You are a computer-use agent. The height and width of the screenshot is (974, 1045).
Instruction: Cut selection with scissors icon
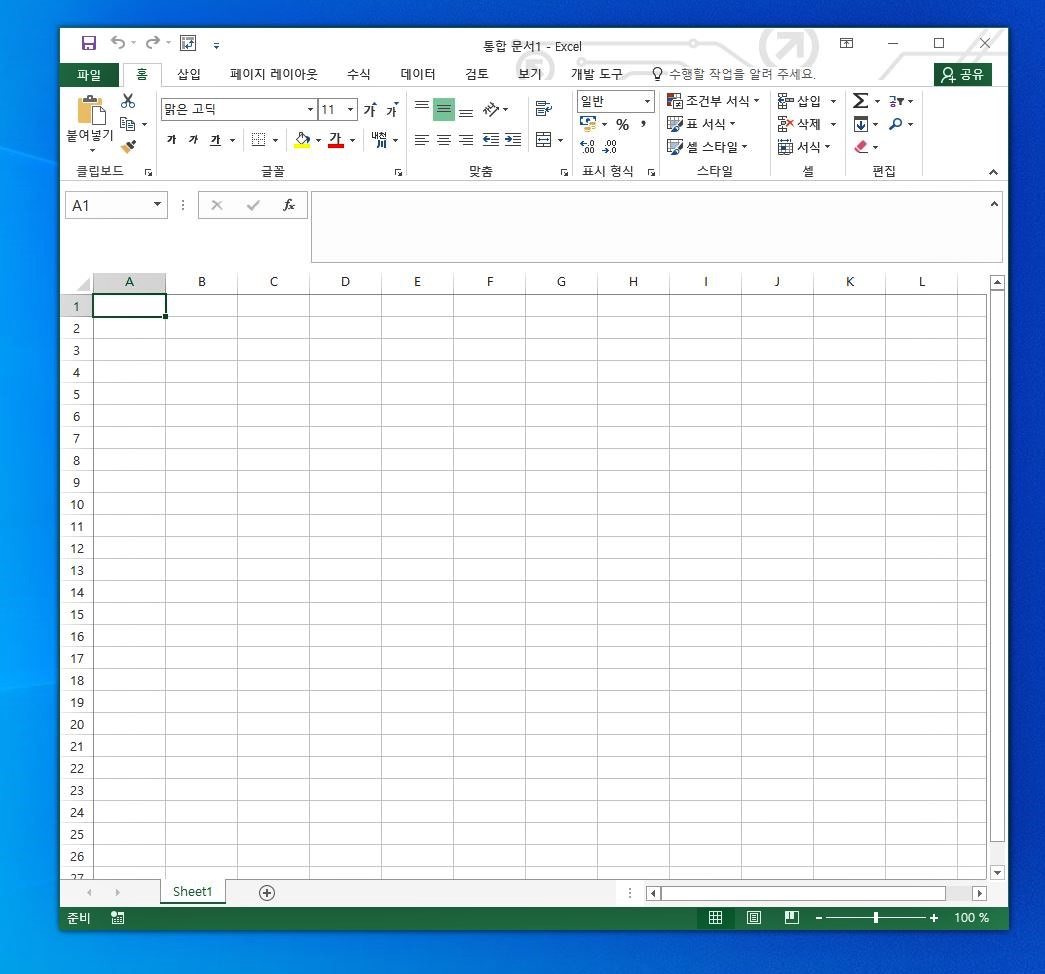click(128, 101)
